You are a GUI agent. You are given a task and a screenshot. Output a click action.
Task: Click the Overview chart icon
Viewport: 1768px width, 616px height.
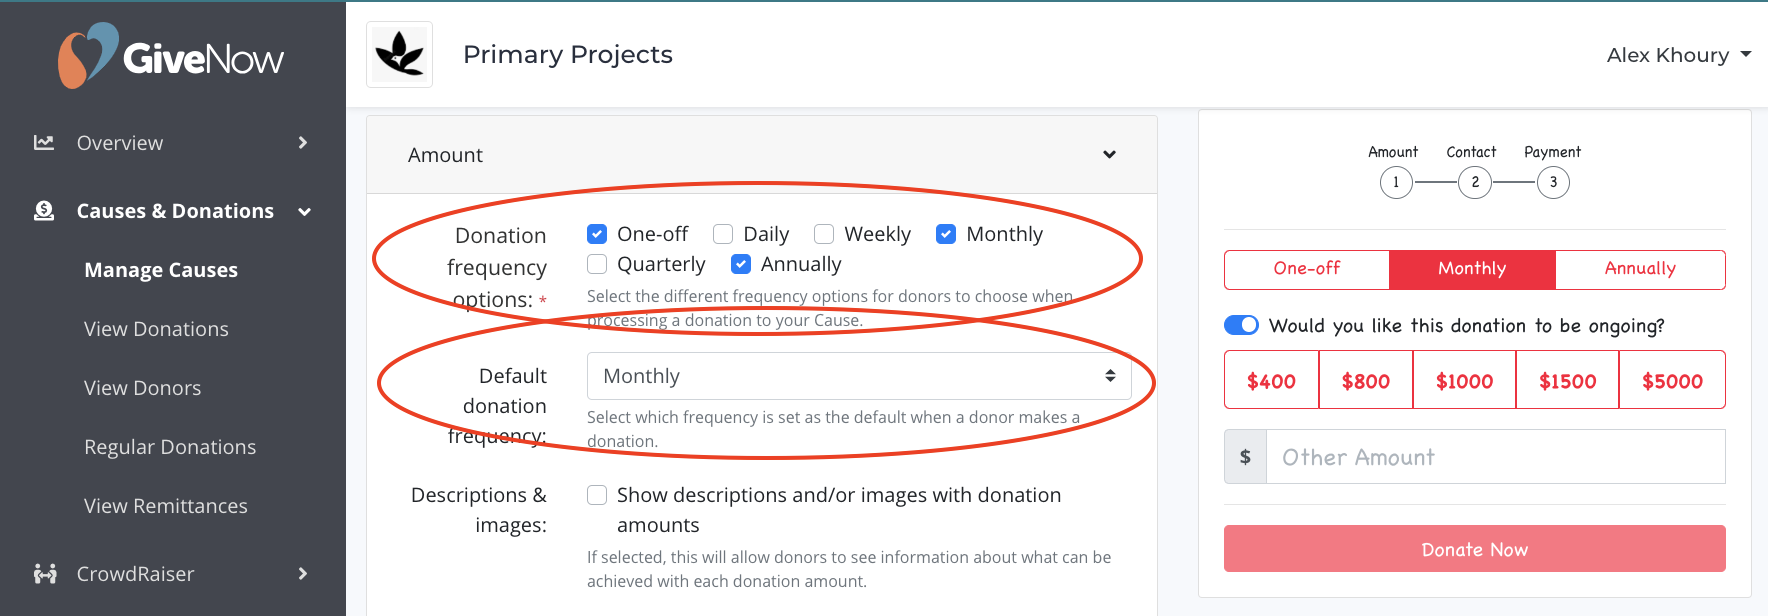(x=44, y=143)
